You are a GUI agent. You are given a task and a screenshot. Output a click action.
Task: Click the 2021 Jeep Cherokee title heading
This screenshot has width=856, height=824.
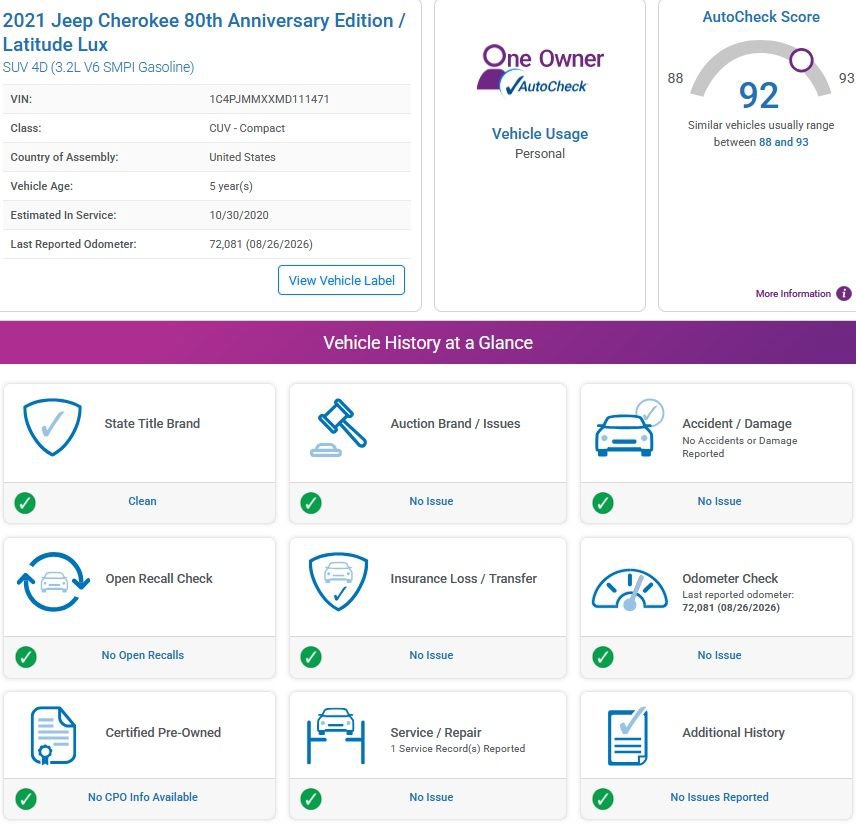pos(204,32)
